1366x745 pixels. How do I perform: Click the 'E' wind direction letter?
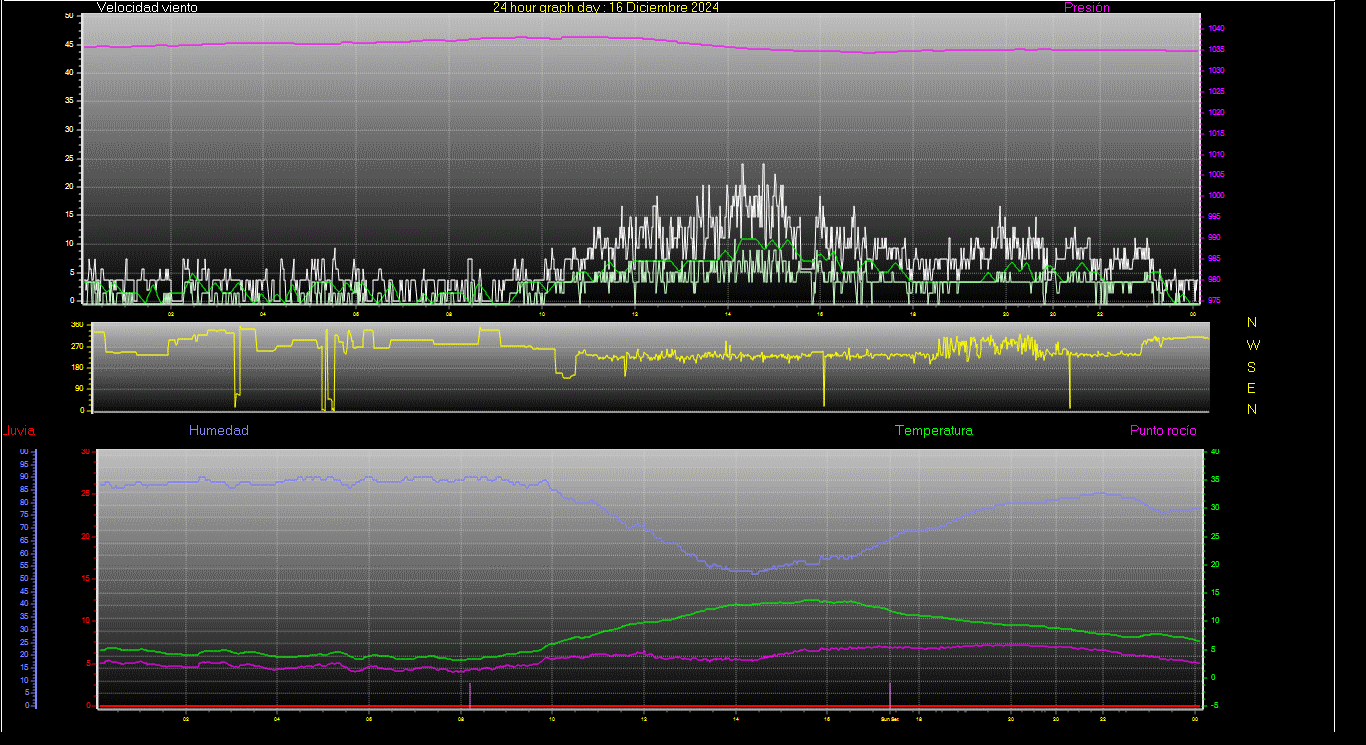[x=1252, y=388]
